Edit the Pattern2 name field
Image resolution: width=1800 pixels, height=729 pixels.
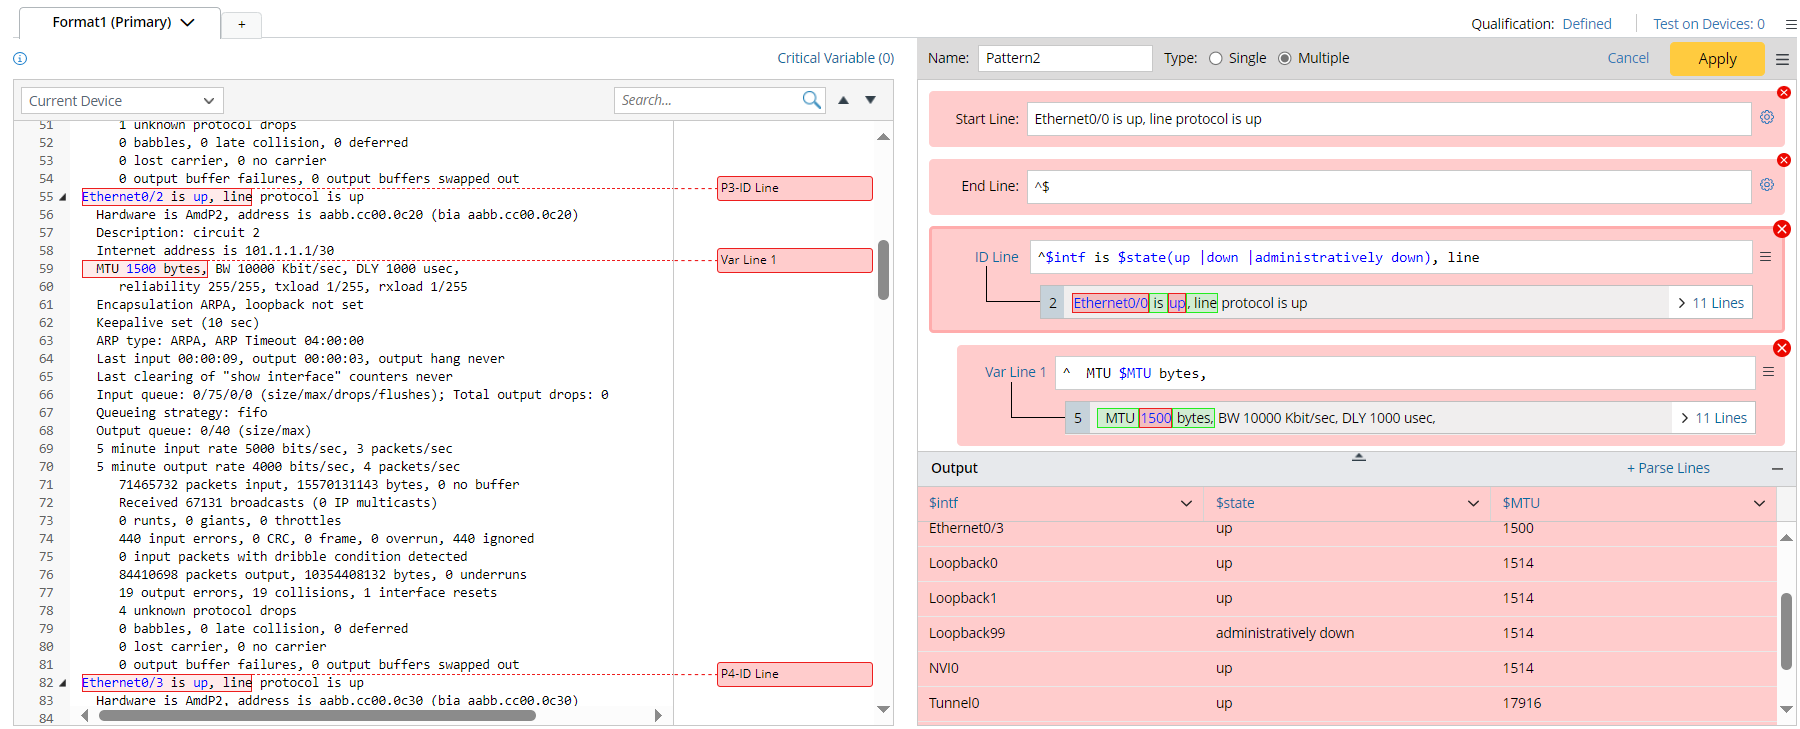(1064, 59)
